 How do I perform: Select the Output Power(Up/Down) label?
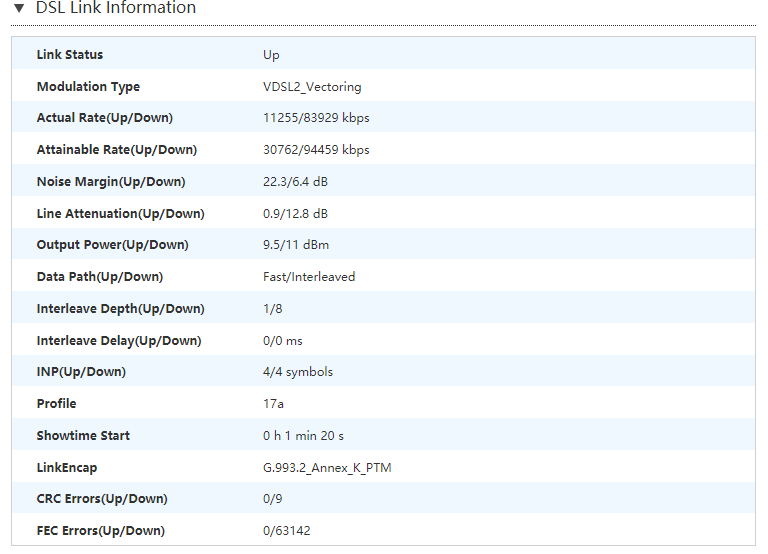point(113,245)
